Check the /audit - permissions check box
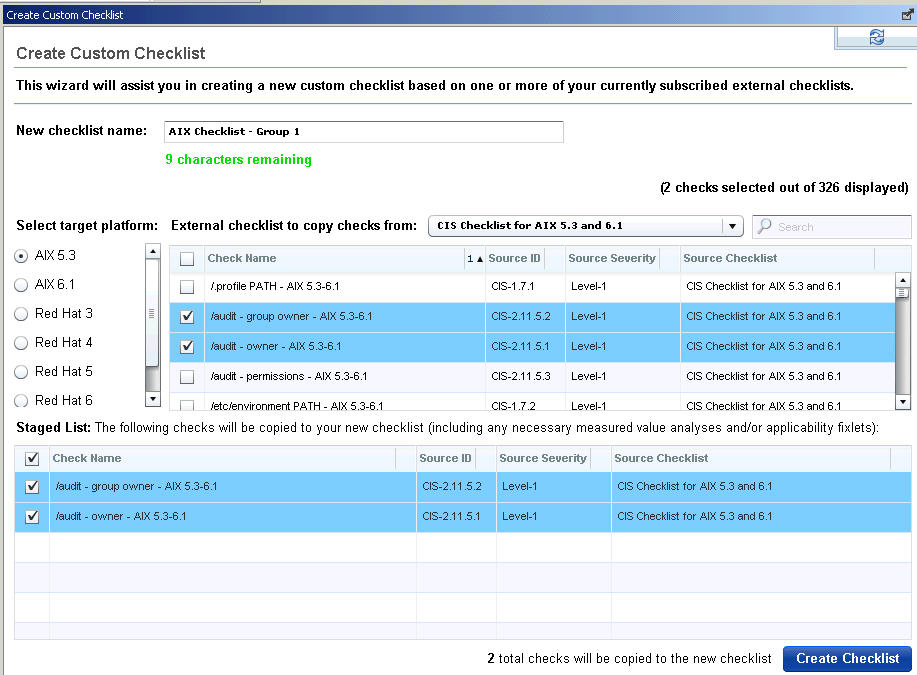 [187, 377]
